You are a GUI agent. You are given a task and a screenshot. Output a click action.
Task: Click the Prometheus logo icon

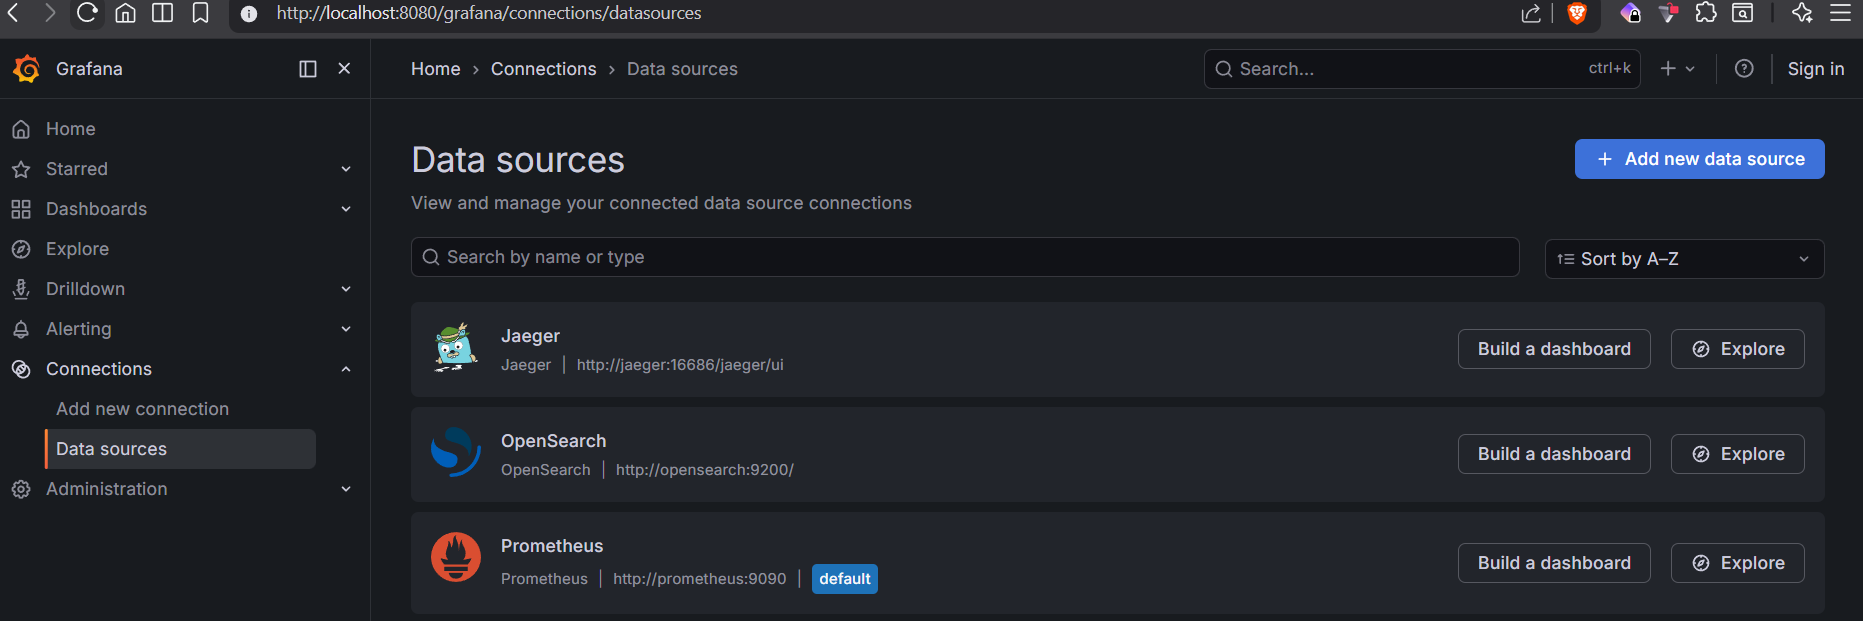click(x=456, y=557)
